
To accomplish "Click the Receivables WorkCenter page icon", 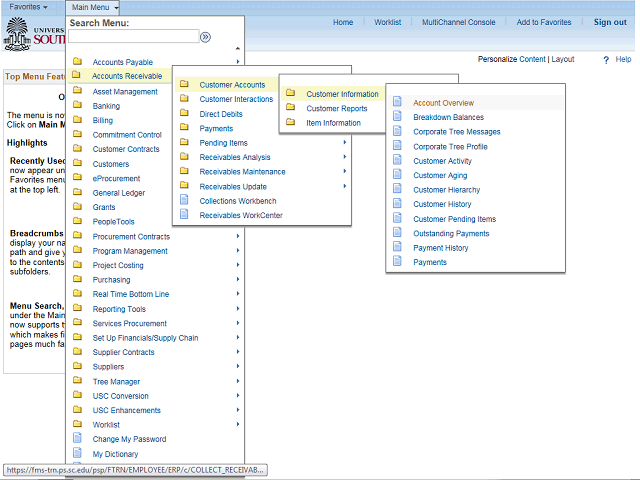I will (183, 215).
